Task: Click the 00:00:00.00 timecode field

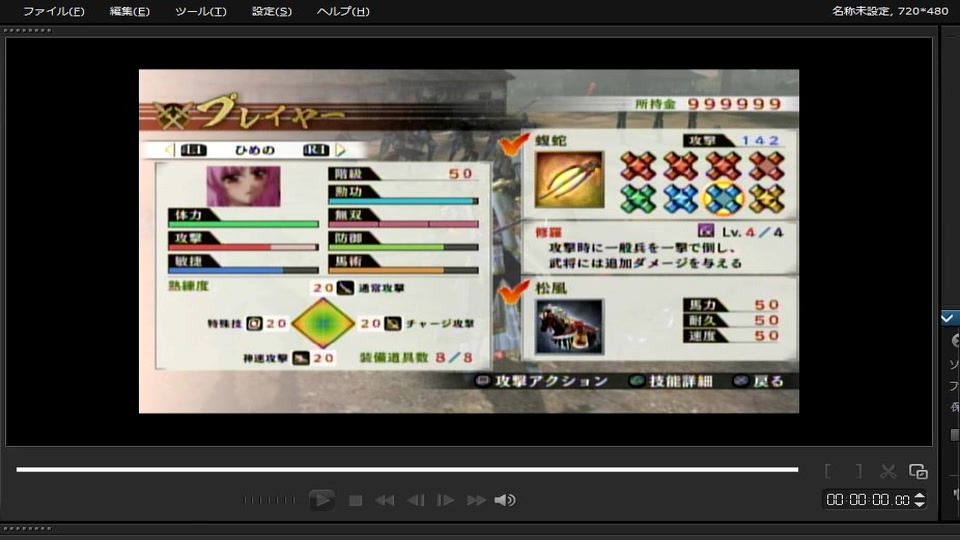Action: 867,500
